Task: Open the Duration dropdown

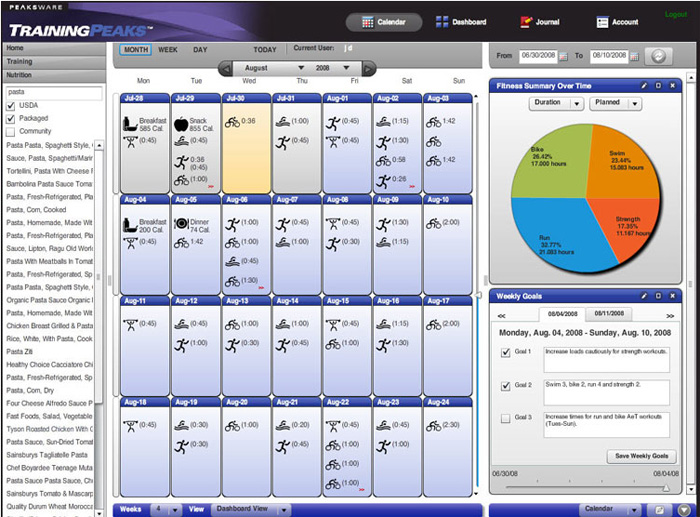Action: tap(555, 103)
